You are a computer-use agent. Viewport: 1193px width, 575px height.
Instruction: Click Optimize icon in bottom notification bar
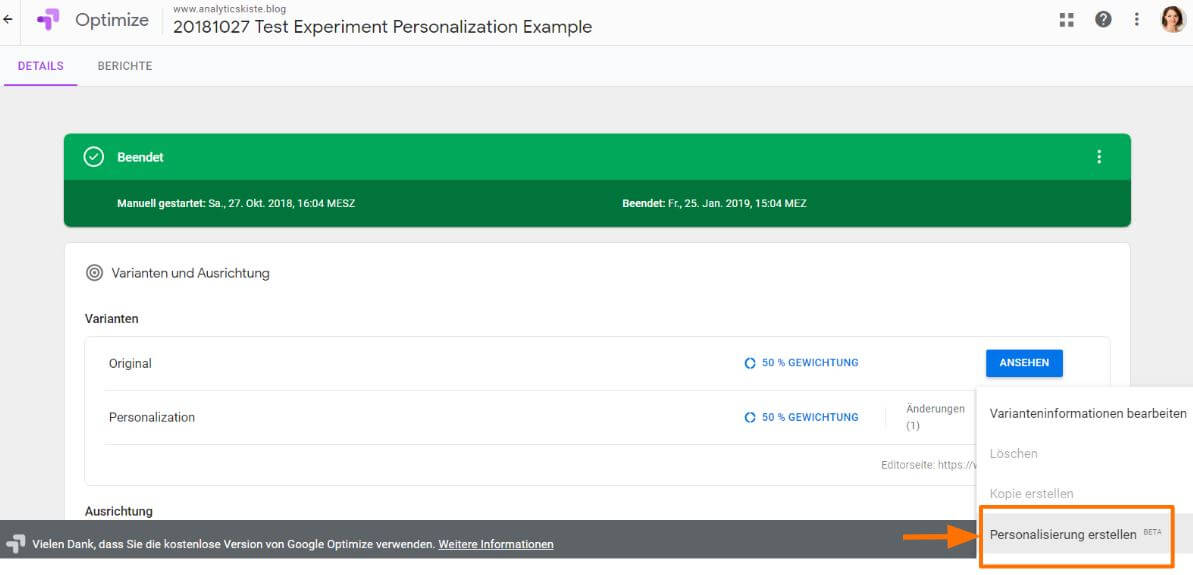[x=15, y=544]
